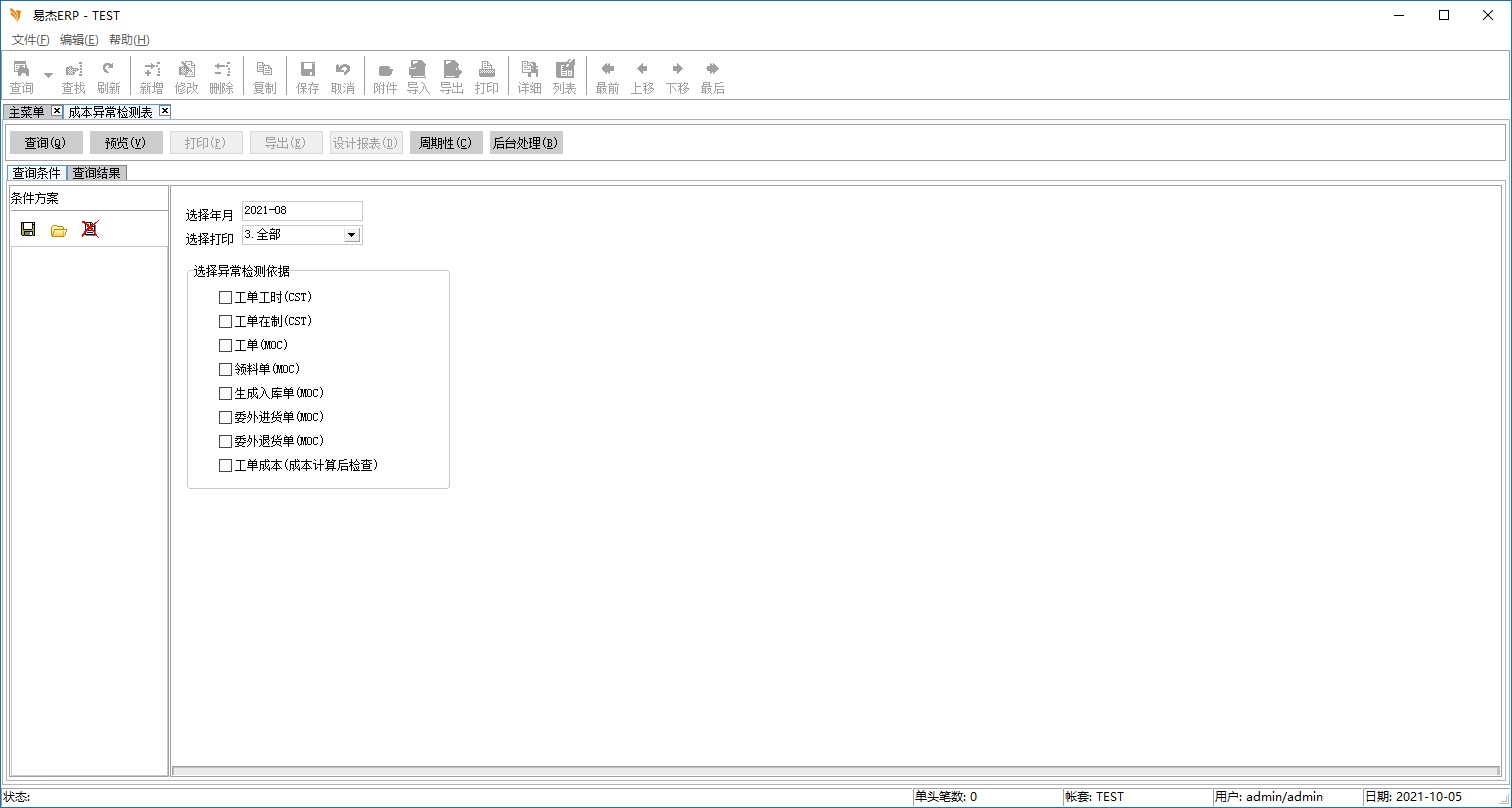This screenshot has width=1512, height=808.
Task: Click the 单头笔数: 0 status entry
Action: [946, 797]
